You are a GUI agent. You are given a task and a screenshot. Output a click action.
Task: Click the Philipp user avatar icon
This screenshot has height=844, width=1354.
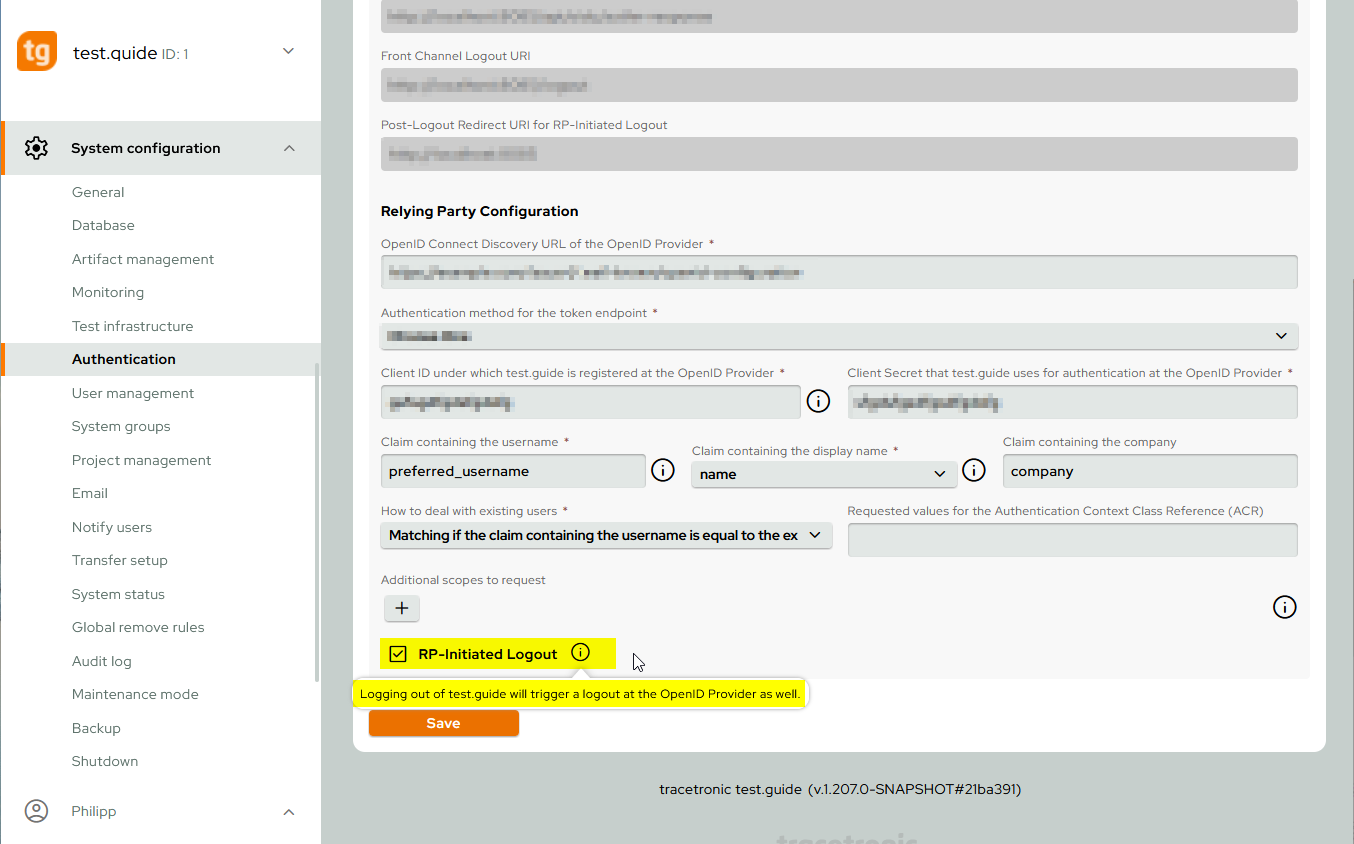tap(36, 811)
